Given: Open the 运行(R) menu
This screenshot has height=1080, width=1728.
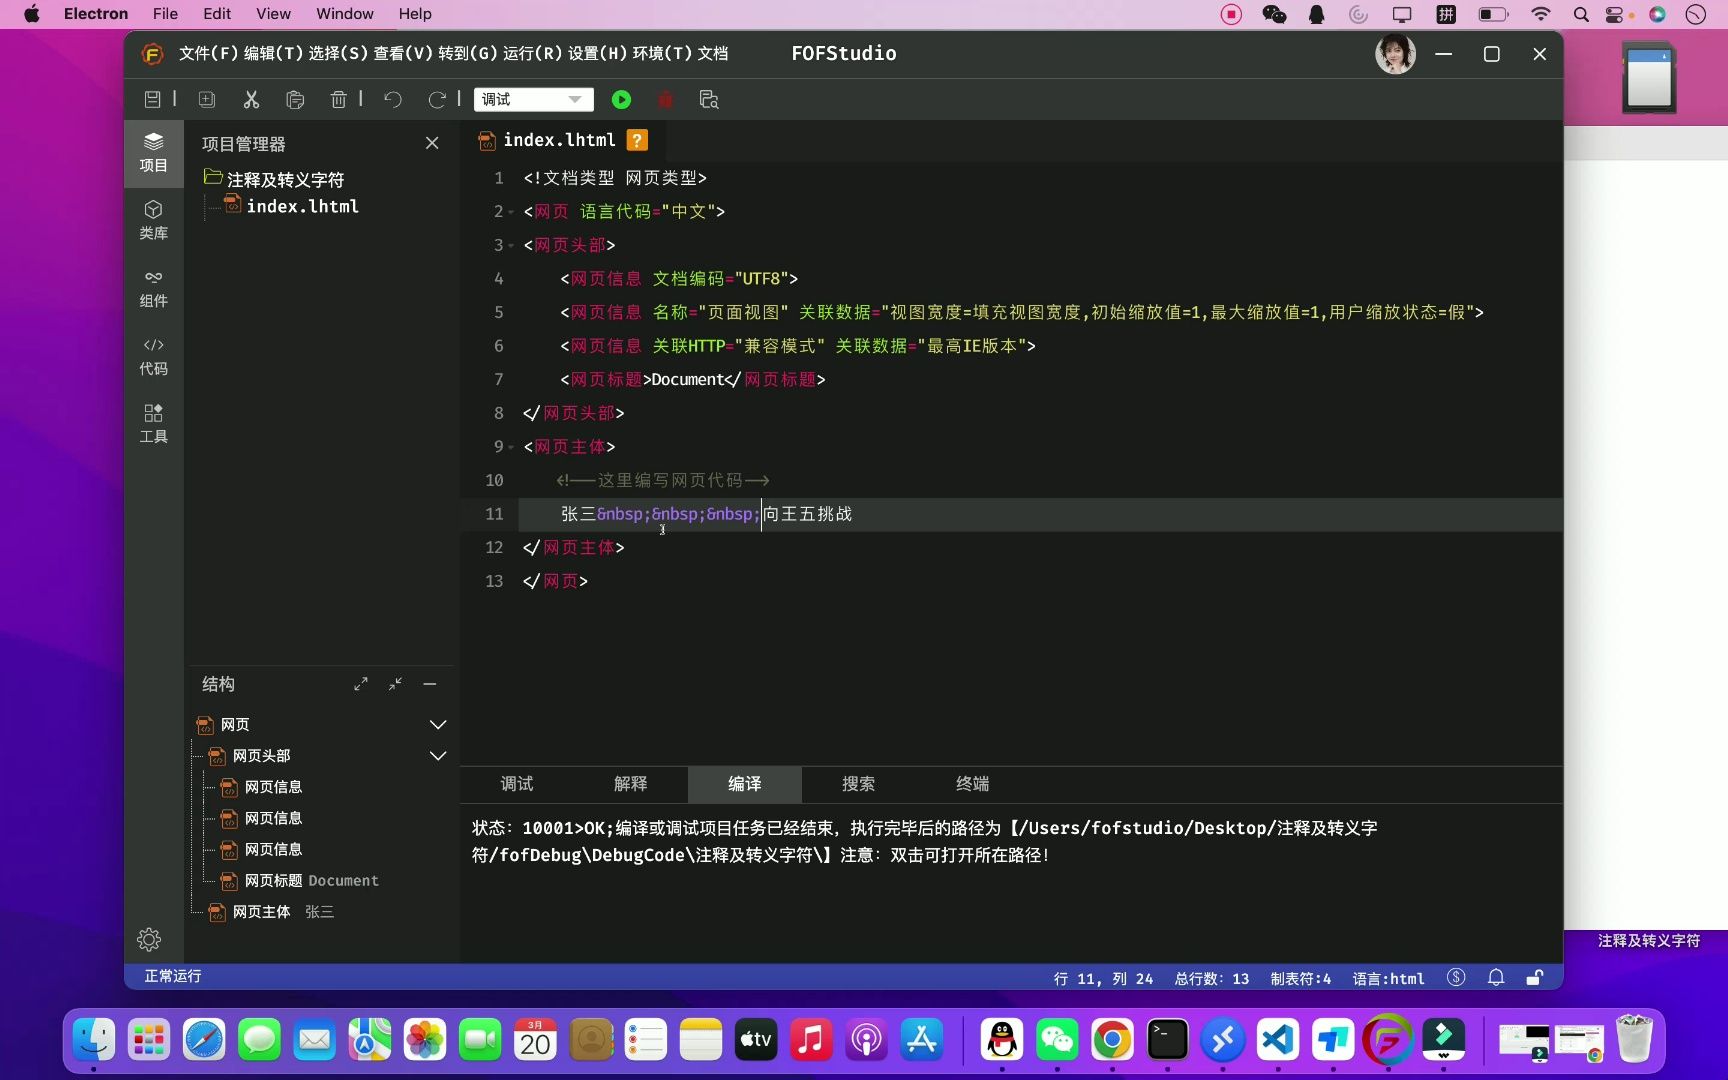Looking at the screenshot, I should [533, 53].
